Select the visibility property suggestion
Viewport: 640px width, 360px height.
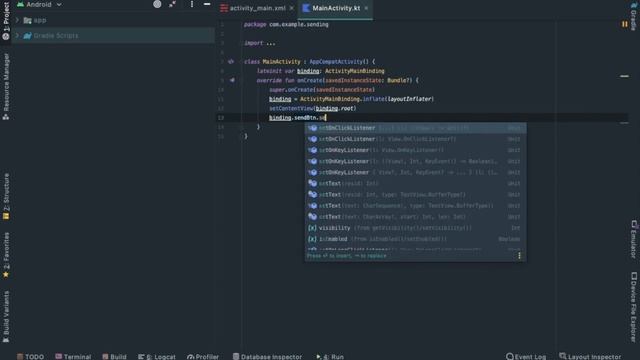click(x=416, y=228)
